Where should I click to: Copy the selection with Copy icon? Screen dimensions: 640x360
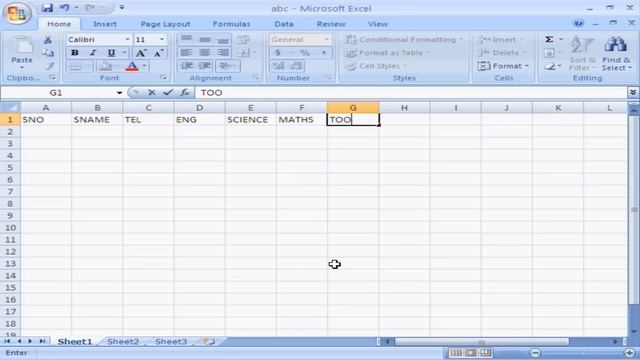48,53
